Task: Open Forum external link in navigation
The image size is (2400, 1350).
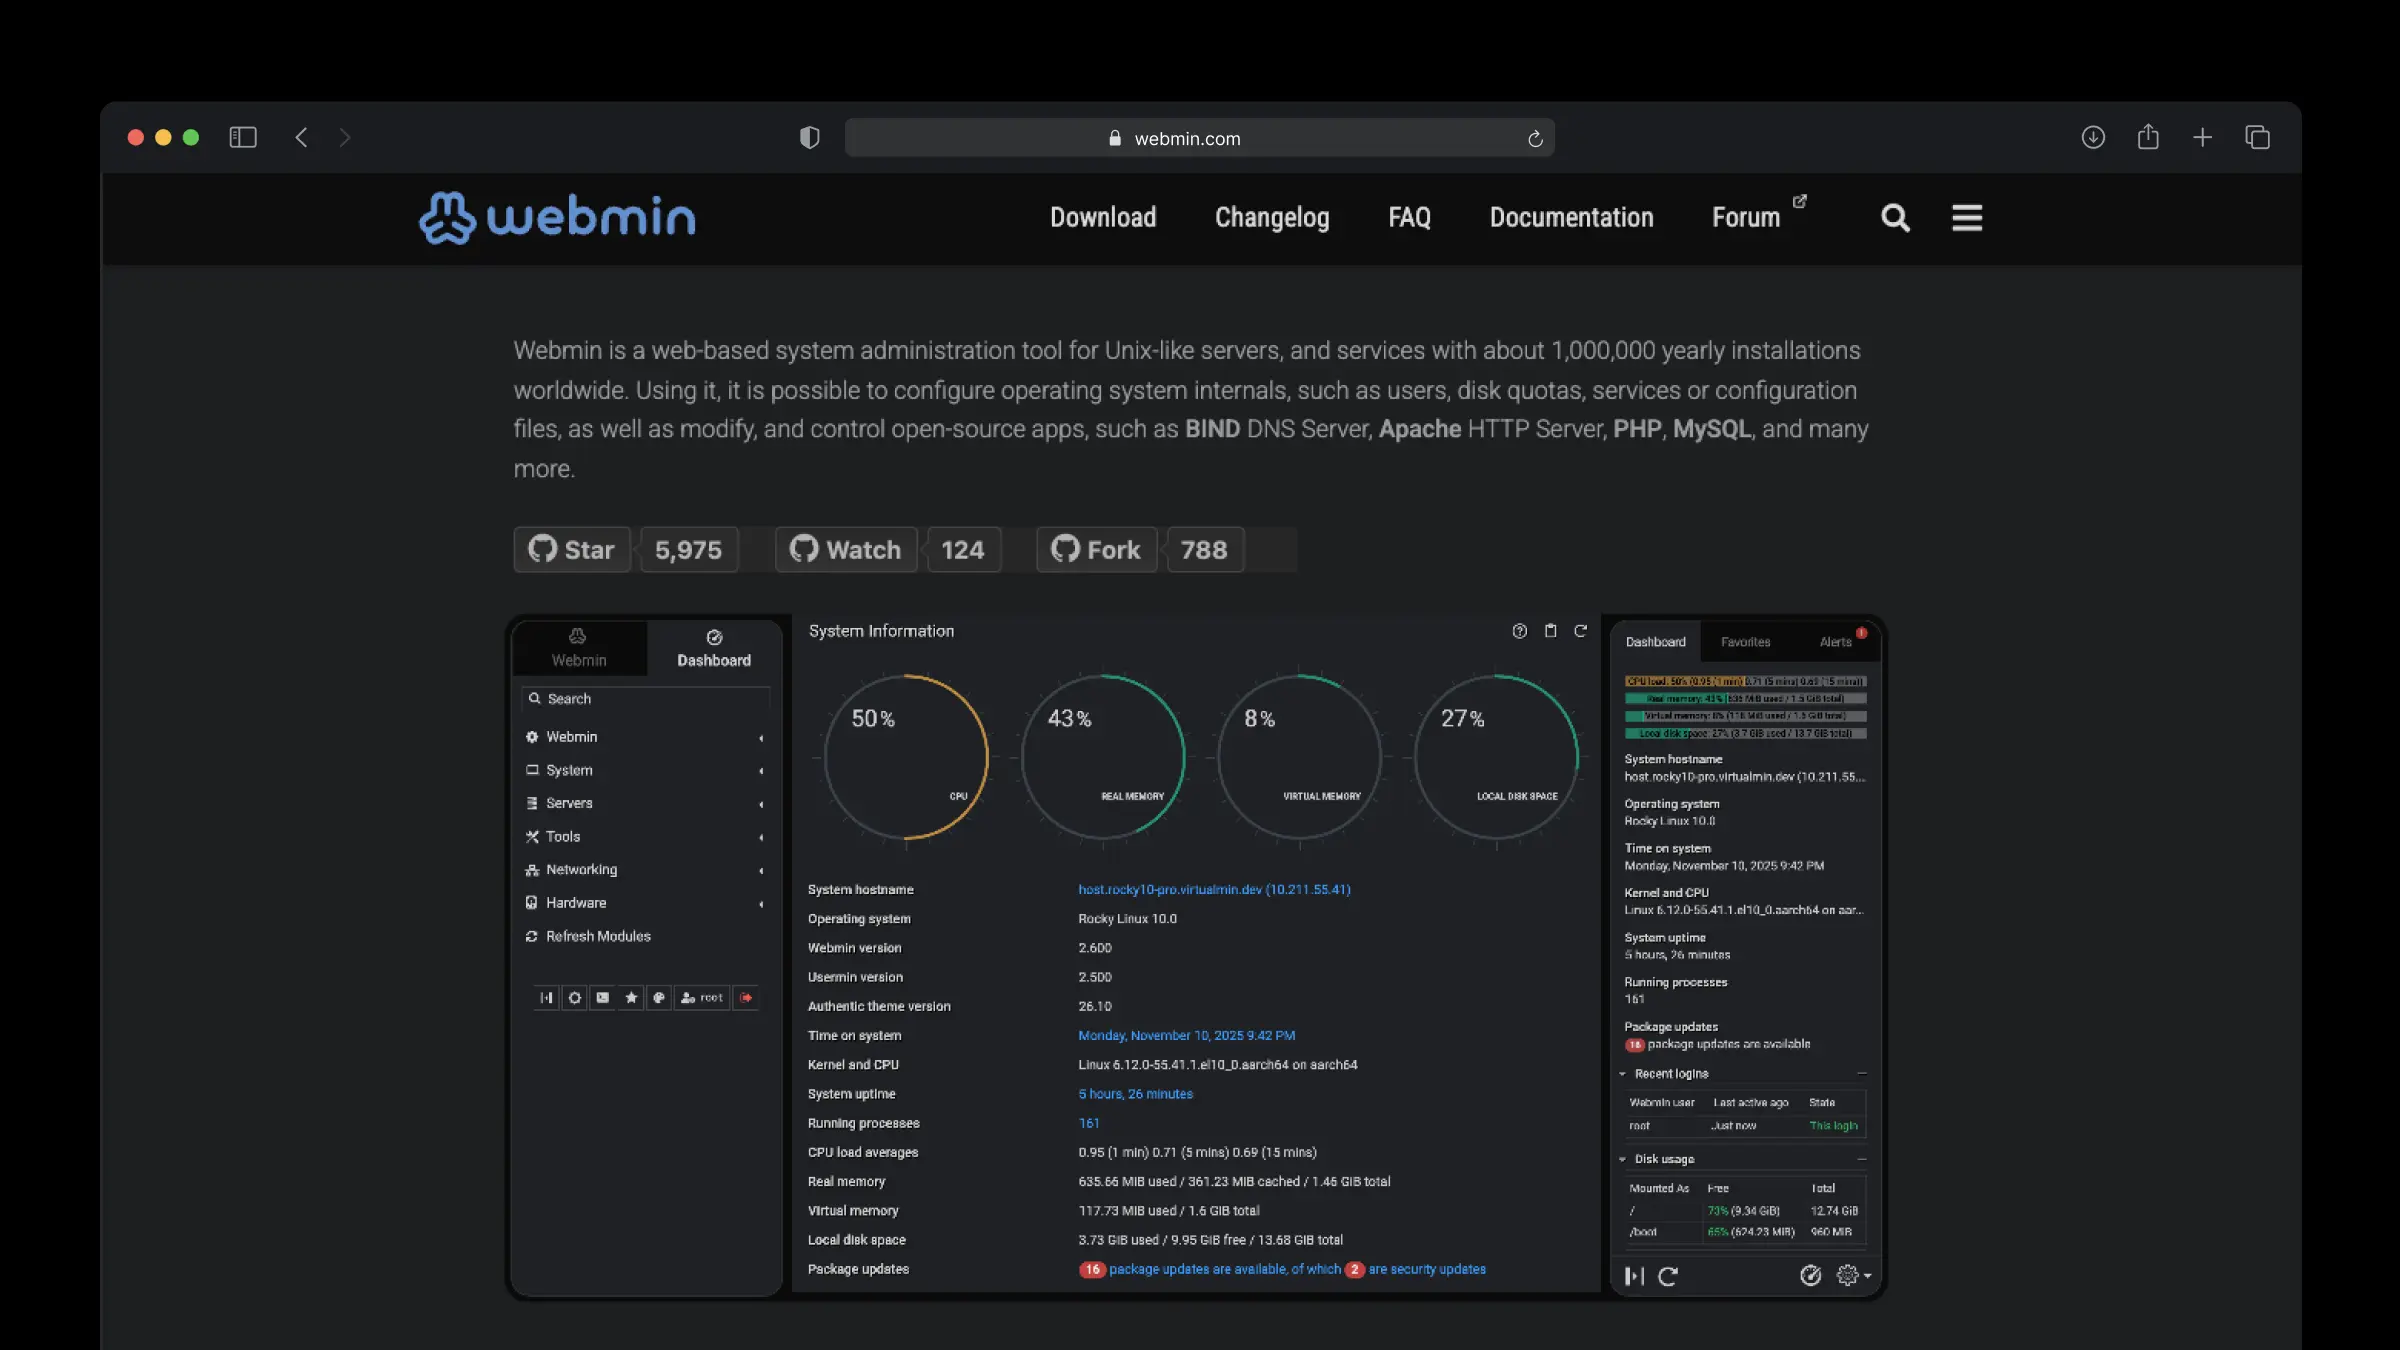Action: (x=1758, y=216)
